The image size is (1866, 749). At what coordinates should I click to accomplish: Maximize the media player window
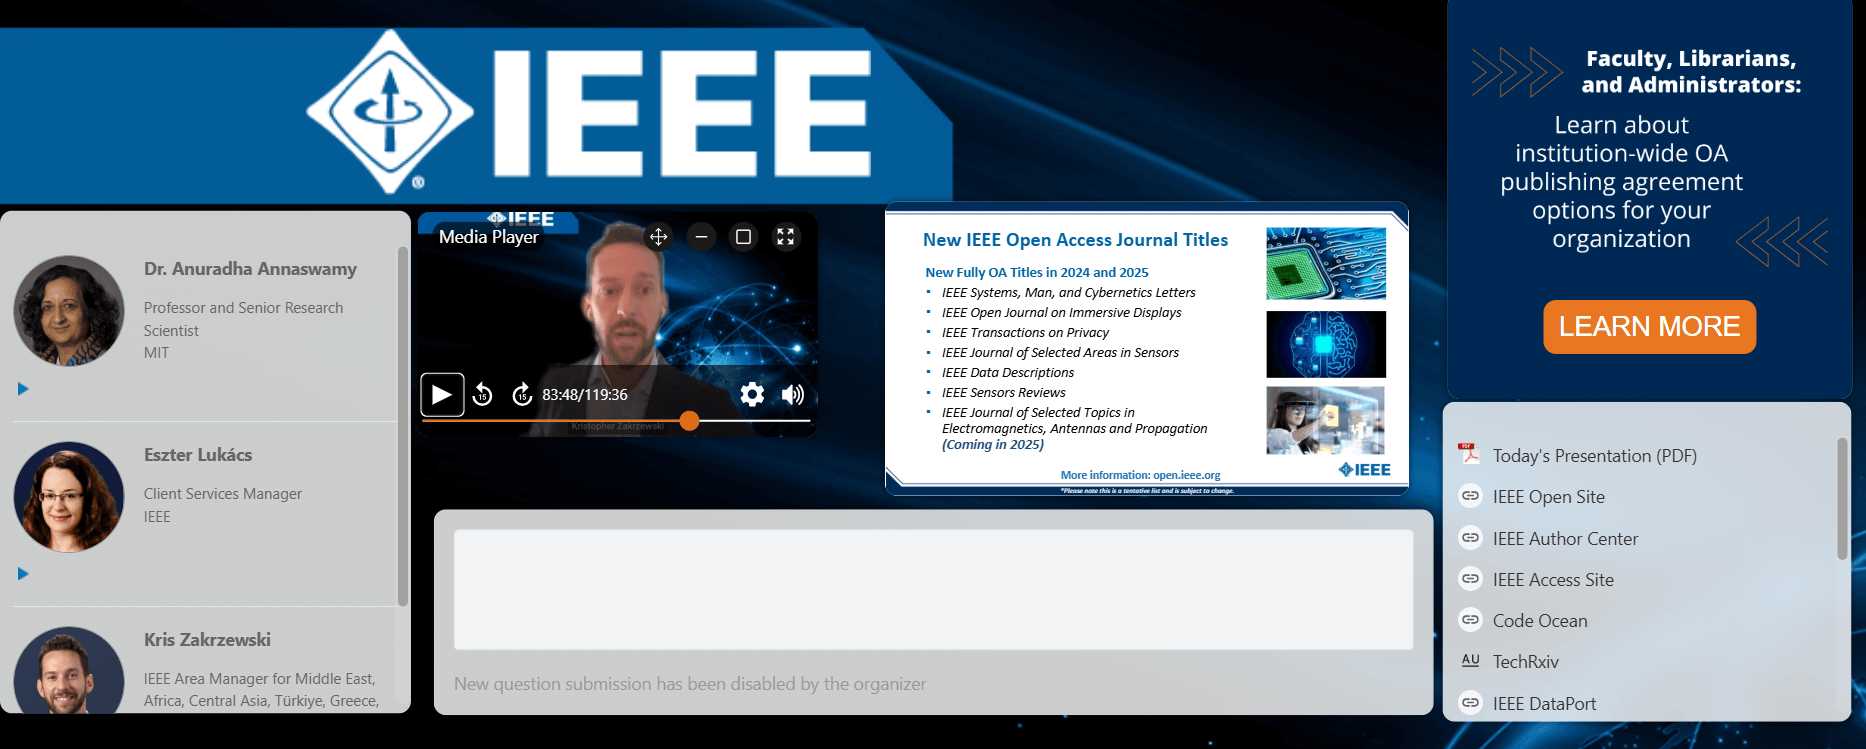[x=743, y=237]
